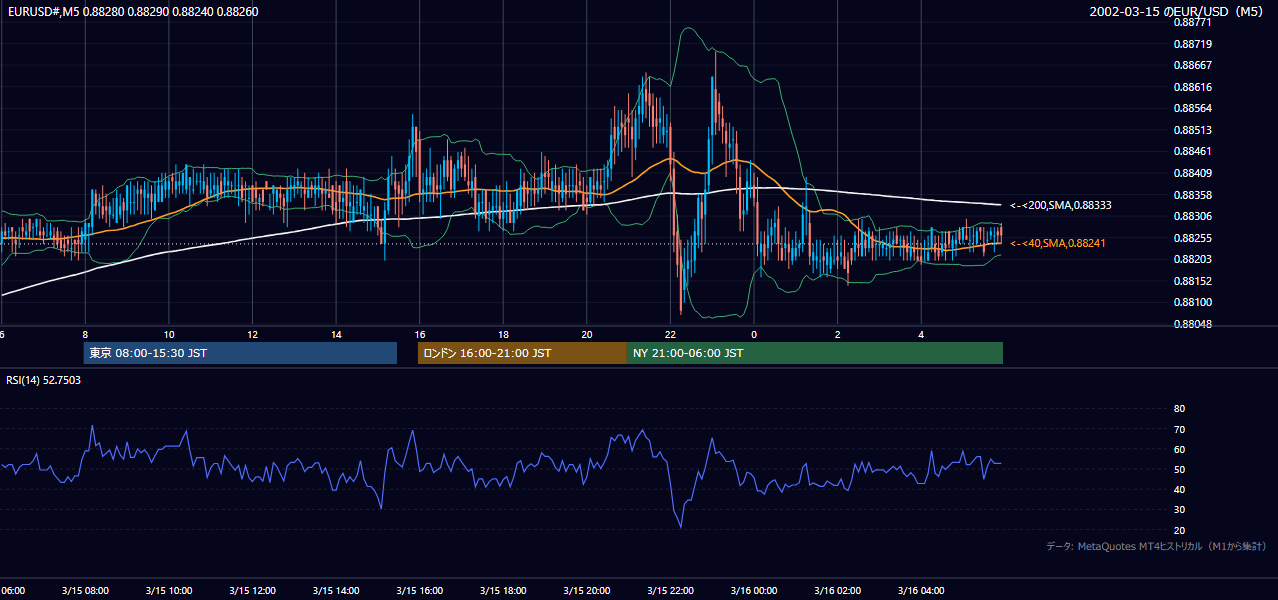Image resolution: width=1278 pixels, height=600 pixels.
Task: Click price axis value 0.88616
Action: [1192, 87]
